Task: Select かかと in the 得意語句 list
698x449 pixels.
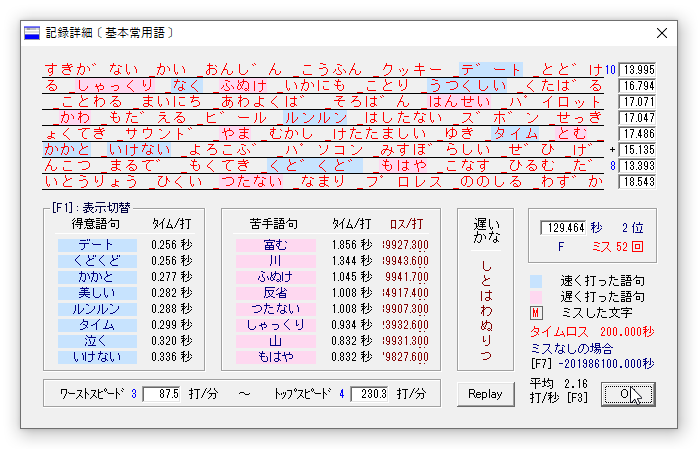Action: pos(97,277)
